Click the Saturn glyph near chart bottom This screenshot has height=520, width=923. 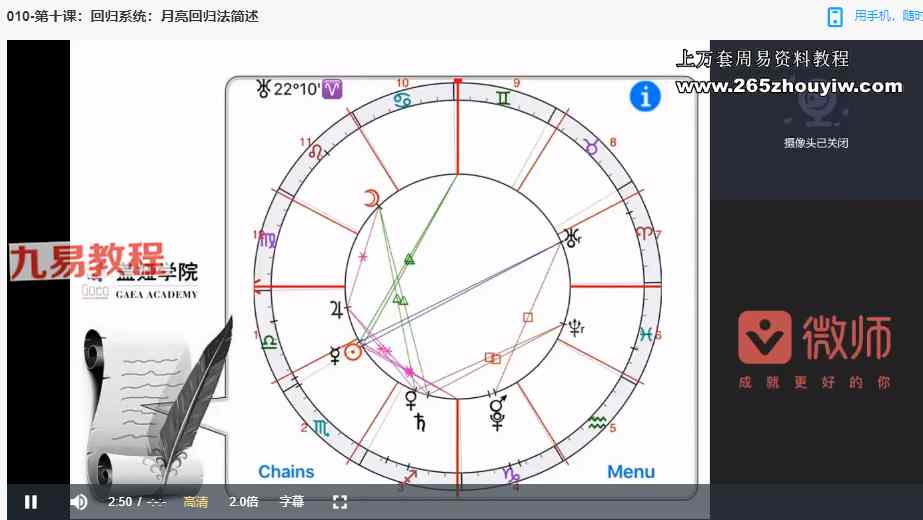(419, 422)
